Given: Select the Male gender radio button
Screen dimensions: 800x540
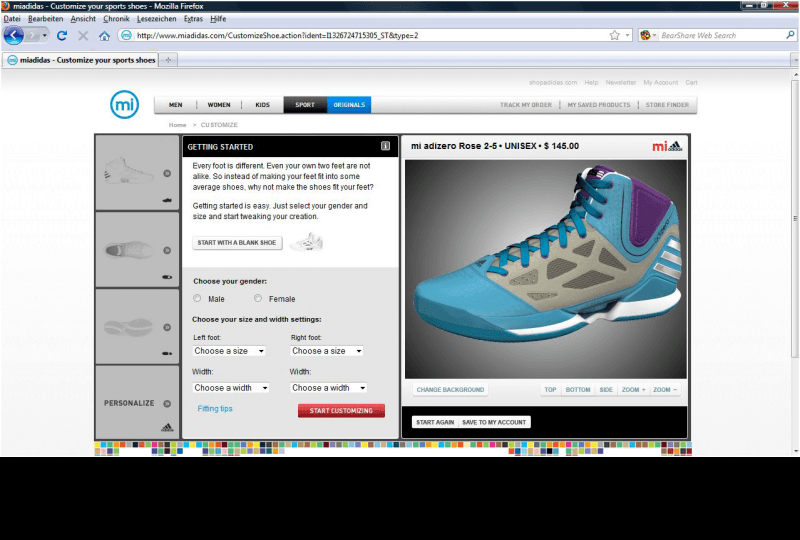Looking at the screenshot, I should click(x=197, y=299).
